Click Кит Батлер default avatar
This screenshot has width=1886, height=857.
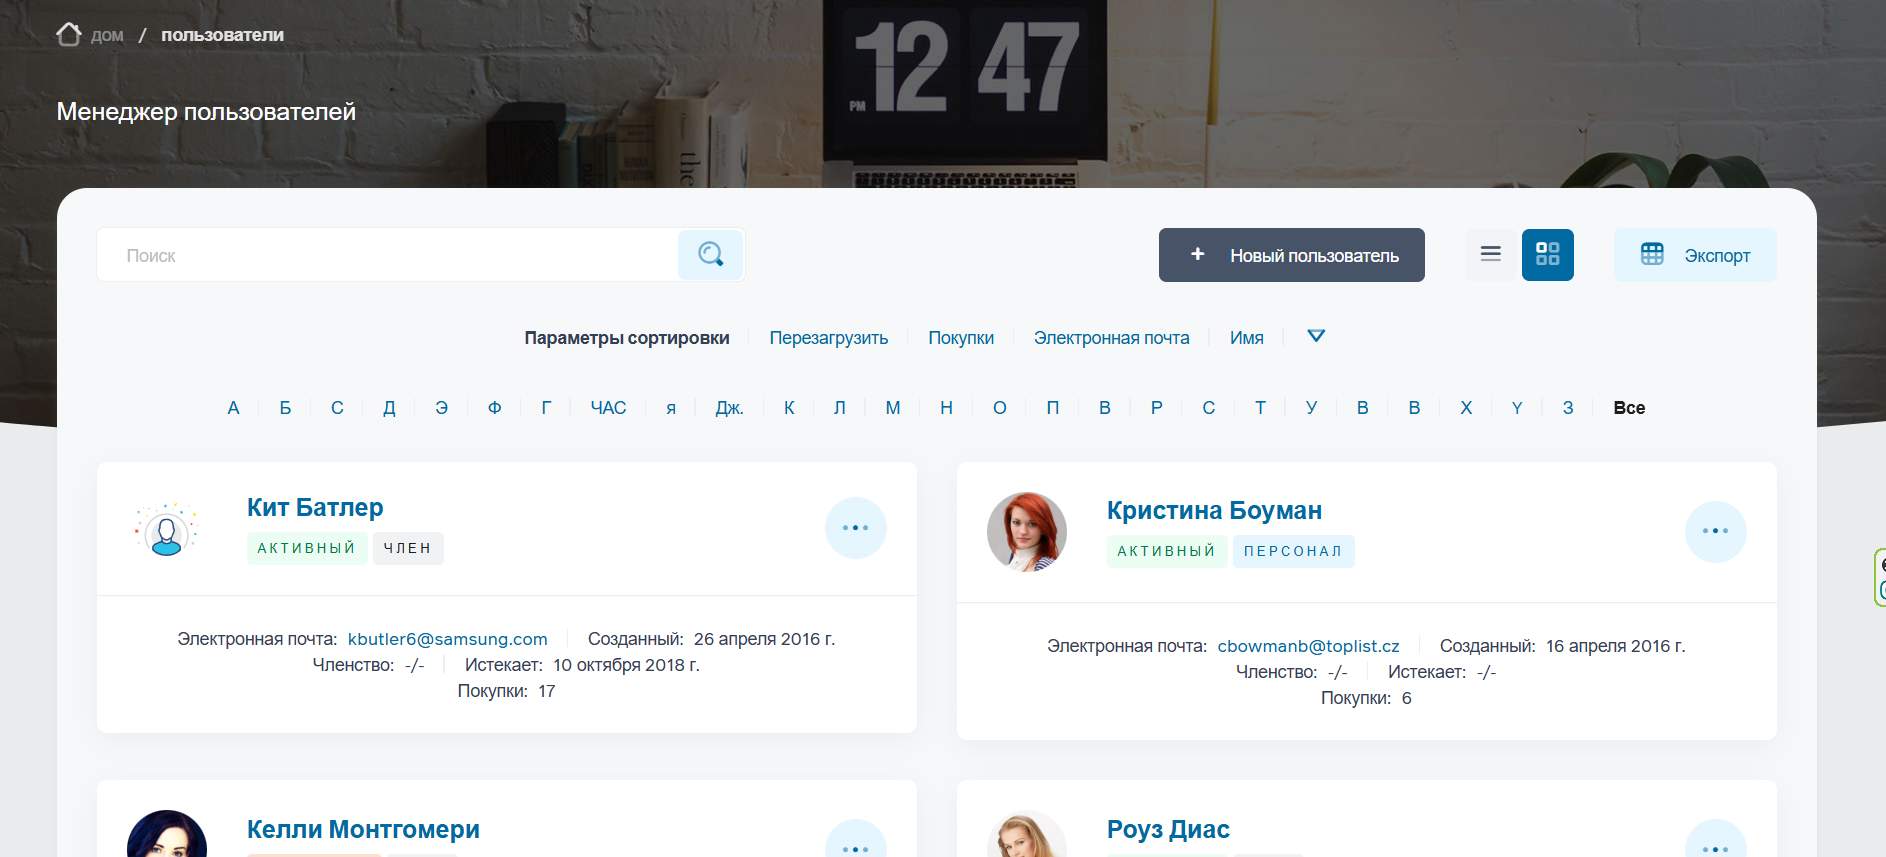167,530
